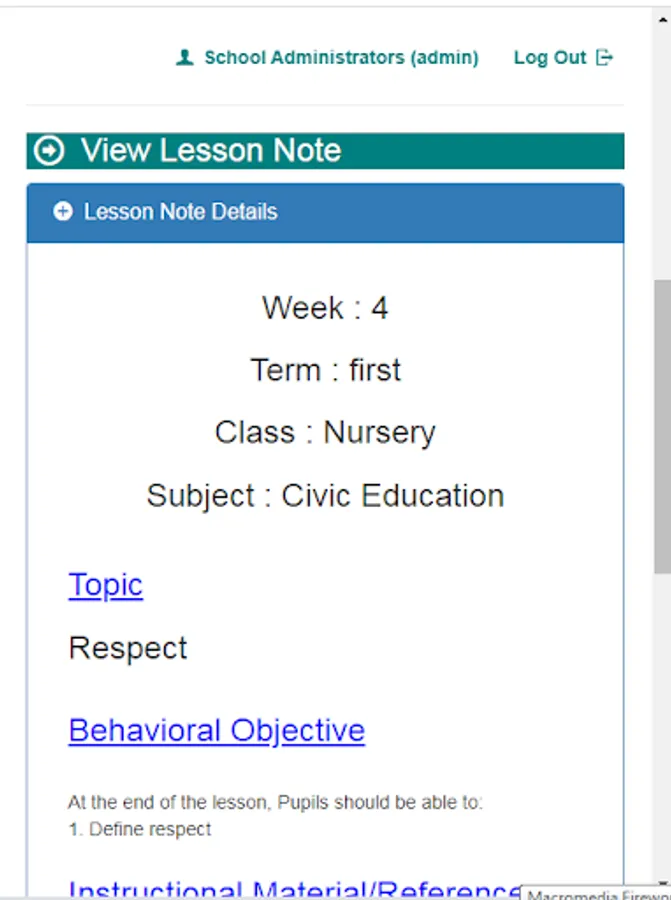
Task: Click the Log Out arrow icon
Action: 604,58
